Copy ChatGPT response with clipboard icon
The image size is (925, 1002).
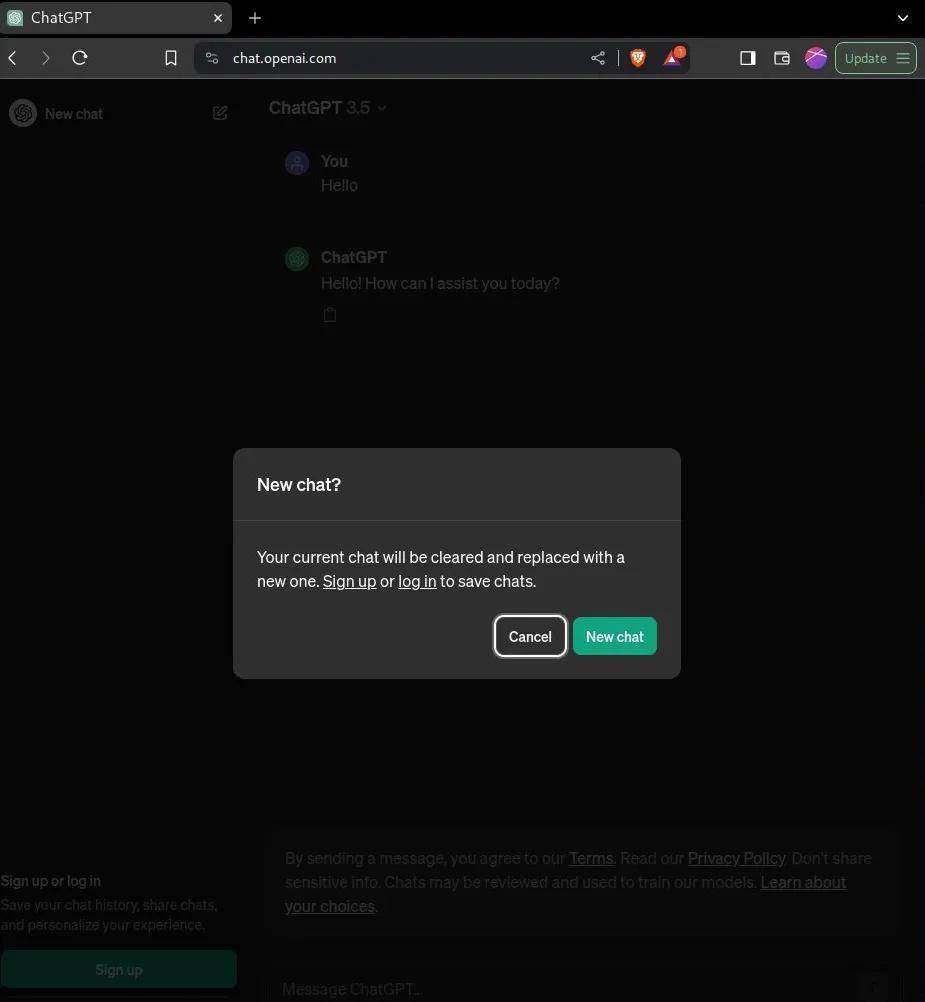click(330, 314)
